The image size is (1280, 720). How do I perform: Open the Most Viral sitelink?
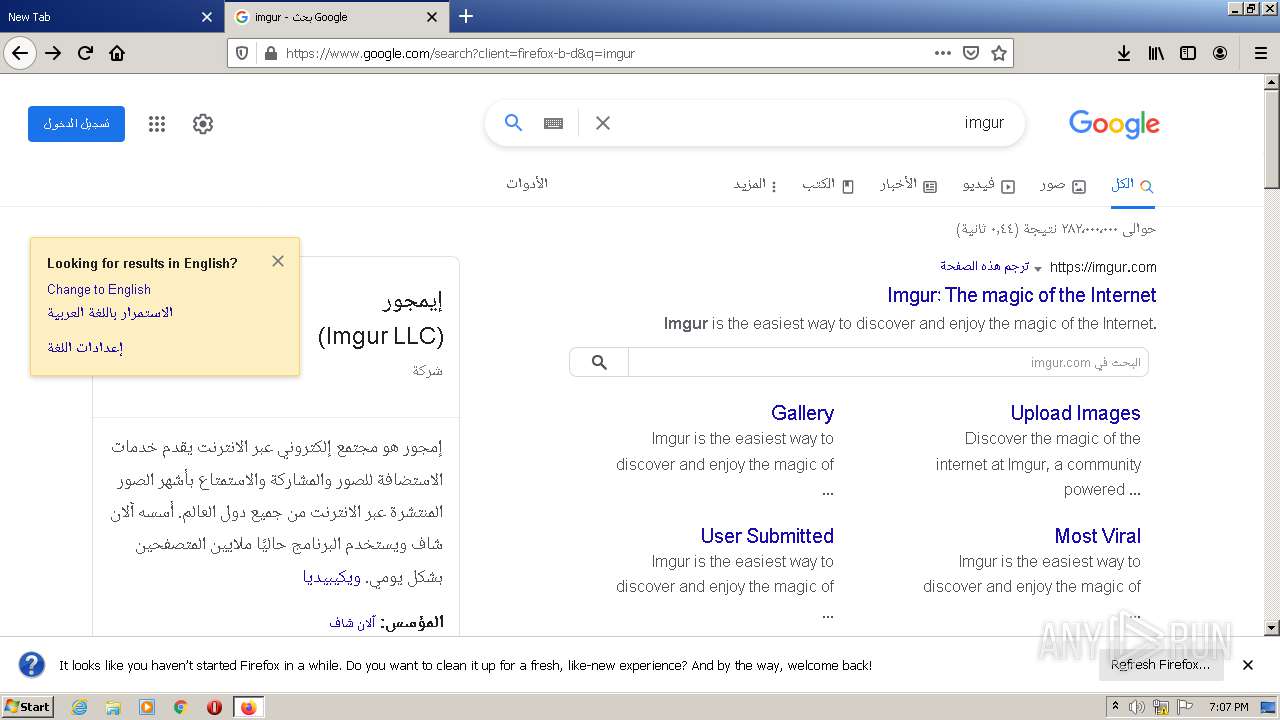[x=1097, y=536]
